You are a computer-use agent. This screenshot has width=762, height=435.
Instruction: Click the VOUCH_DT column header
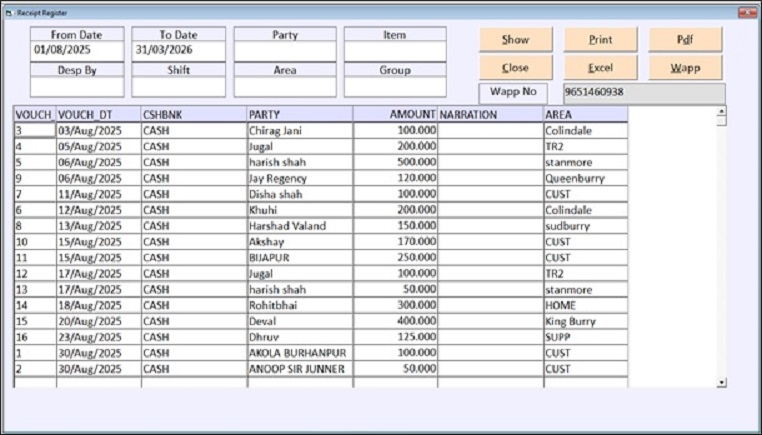point(98,115)
